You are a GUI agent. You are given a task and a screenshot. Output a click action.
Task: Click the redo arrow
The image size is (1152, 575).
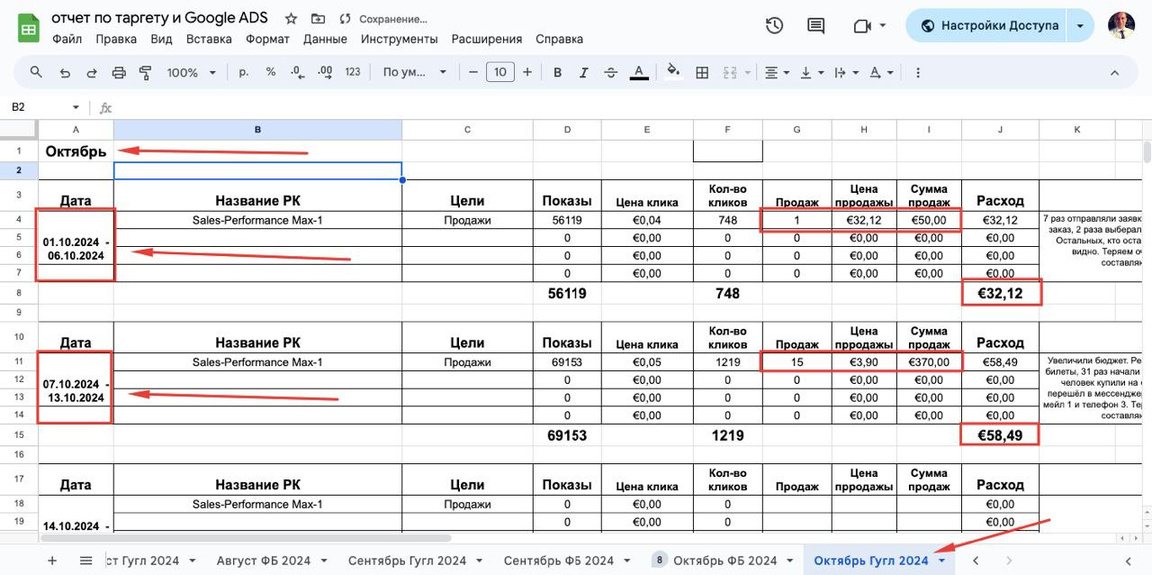point(92,72)
